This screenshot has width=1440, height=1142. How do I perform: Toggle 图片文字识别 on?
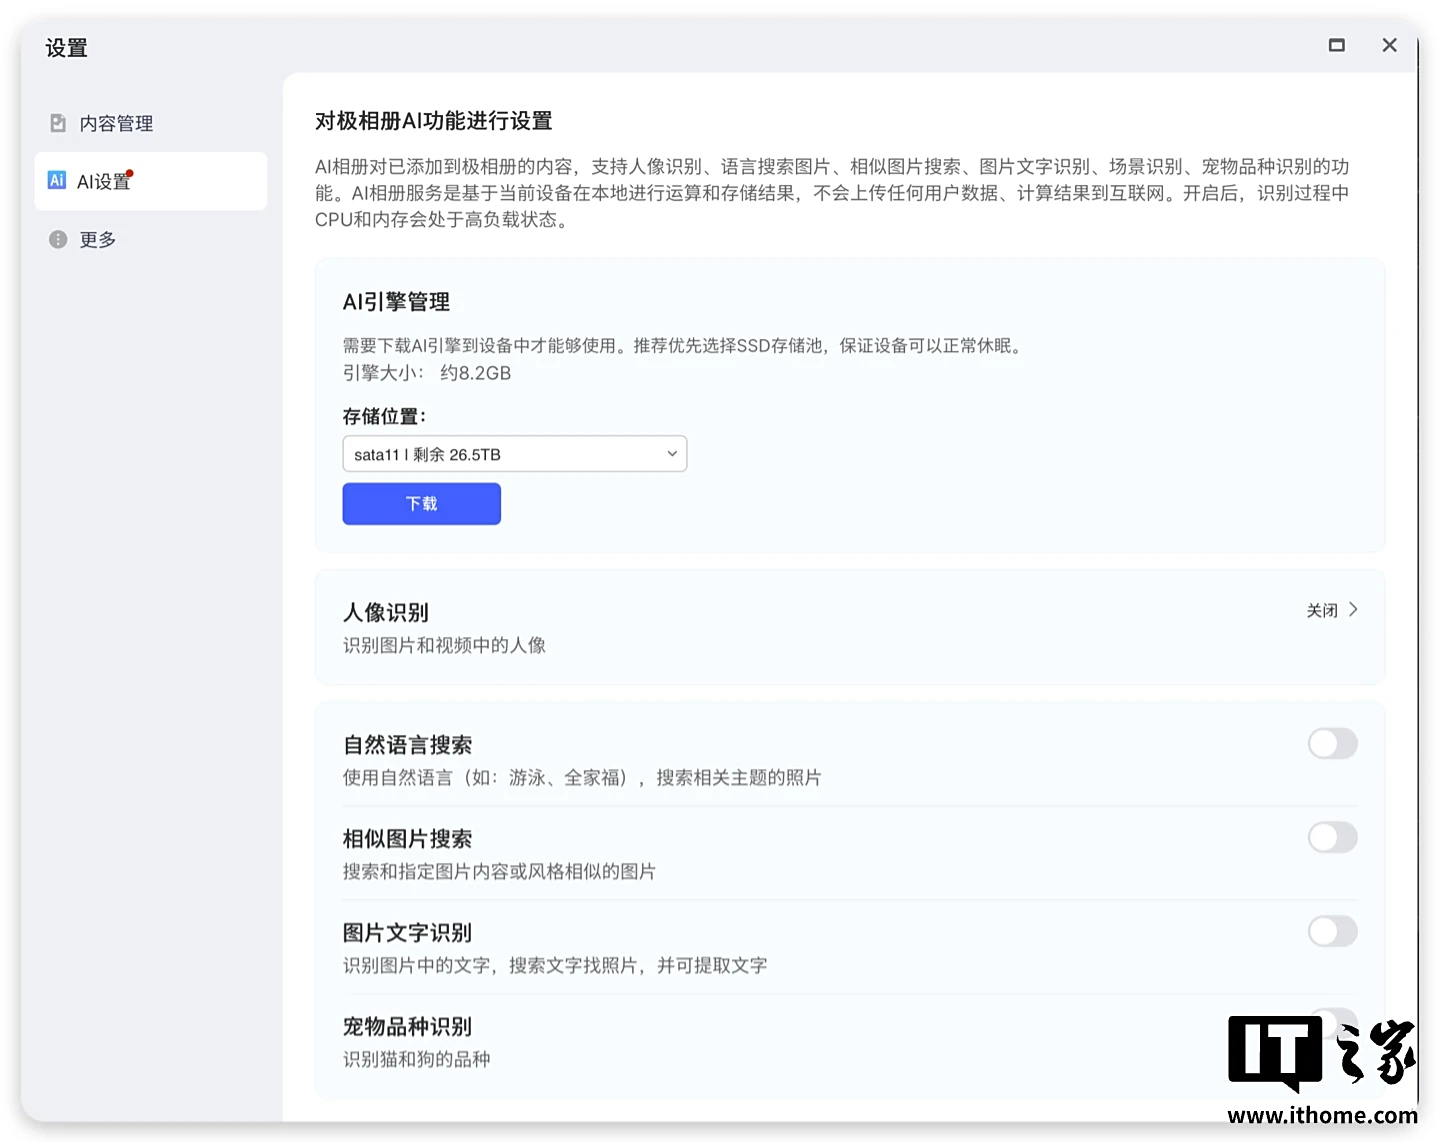click(1332, 931)
